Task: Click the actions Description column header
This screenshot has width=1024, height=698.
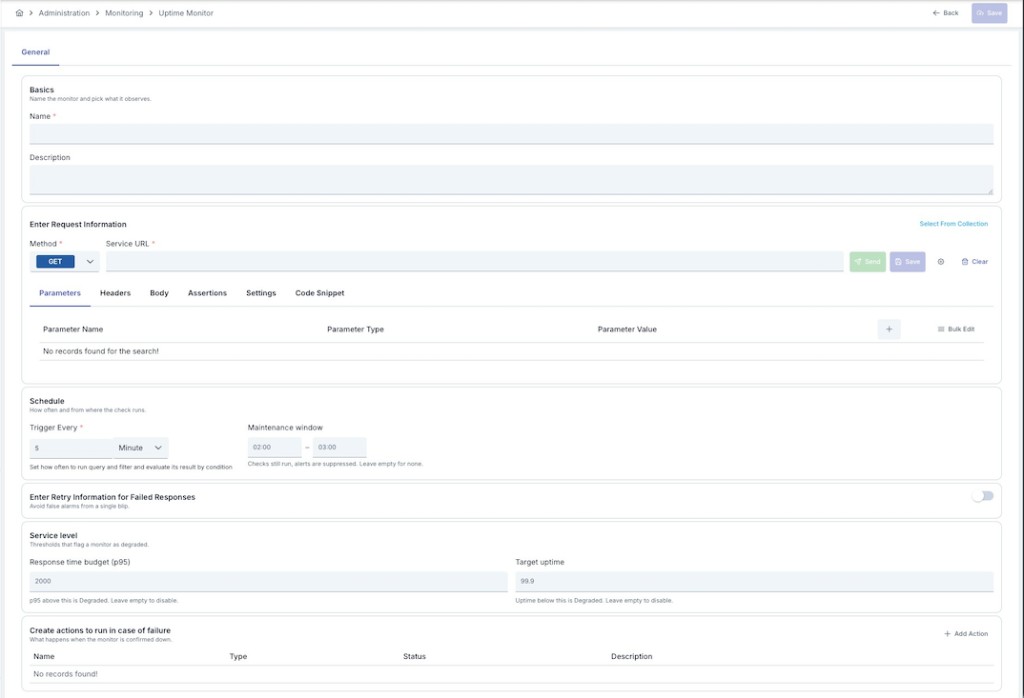Action: tap(632, 657)
